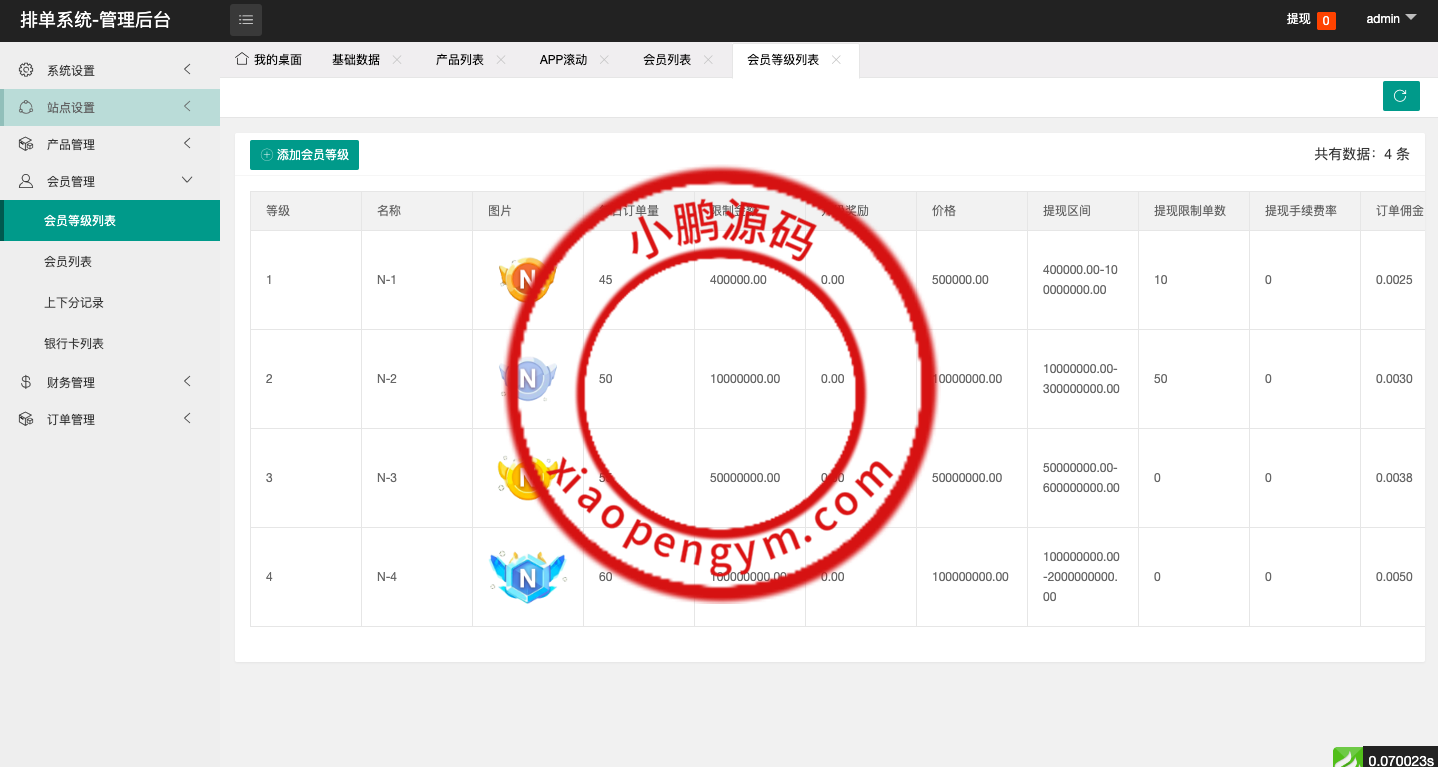Switch to the 我的桌面 home tab
1438x767 pixels.
[x=268, y=60]
